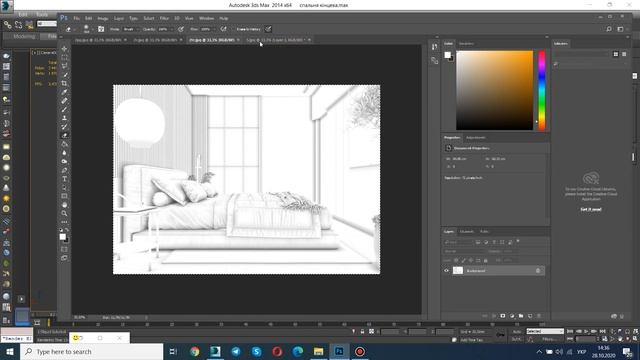
Task: Toggle the Erase to History checkbox
Action: tap(234, 29)
